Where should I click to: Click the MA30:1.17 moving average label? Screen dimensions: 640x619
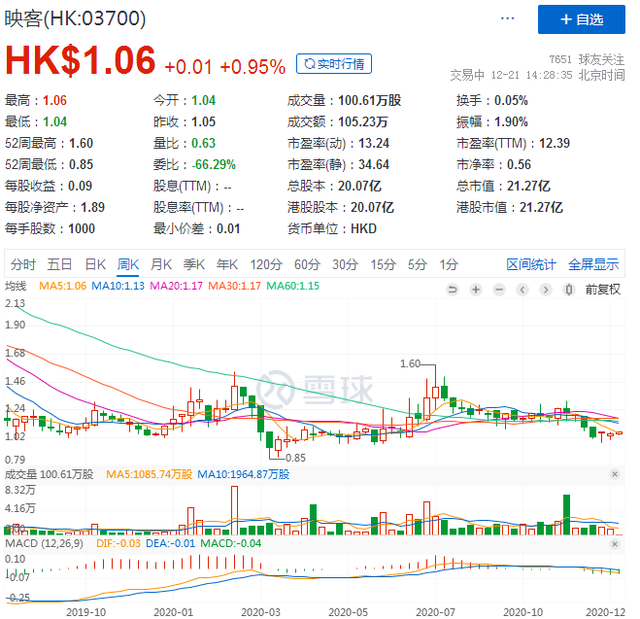tap(235, 286)
